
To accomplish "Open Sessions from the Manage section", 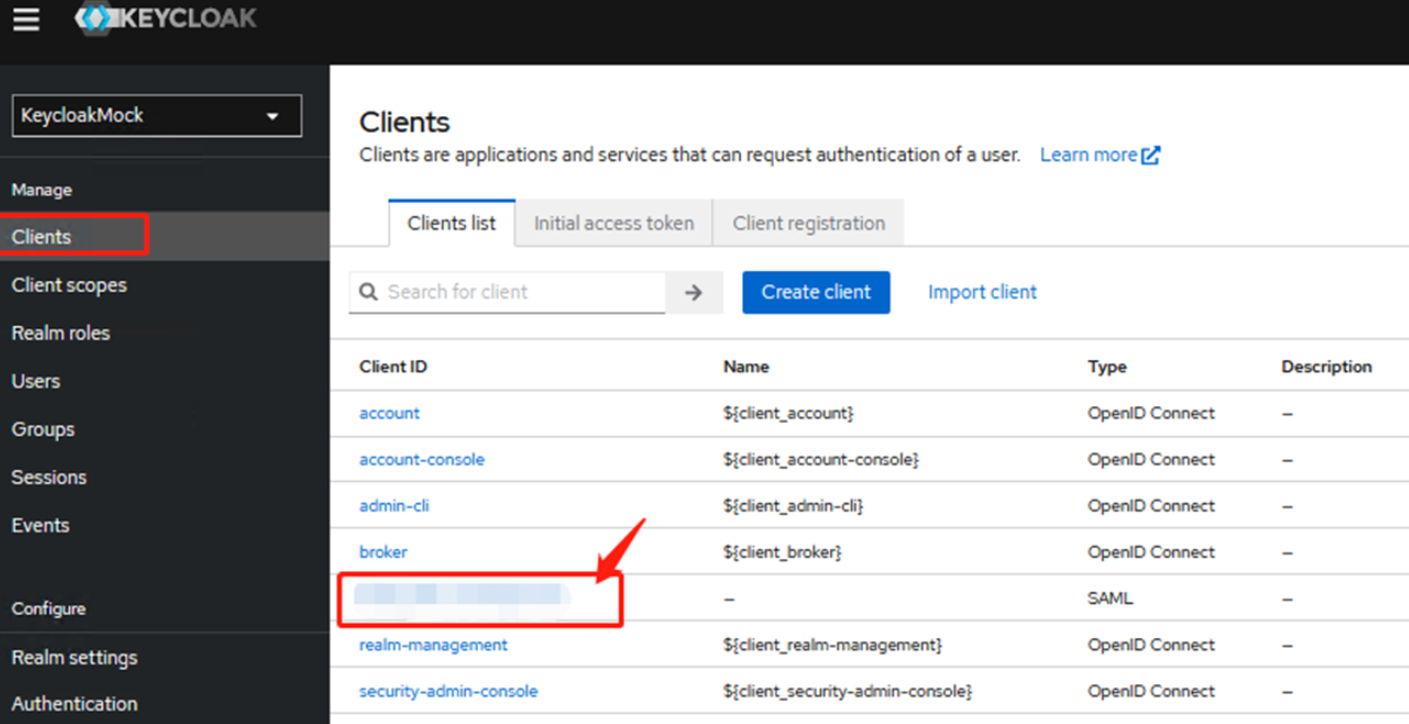I will pos(48,477).
